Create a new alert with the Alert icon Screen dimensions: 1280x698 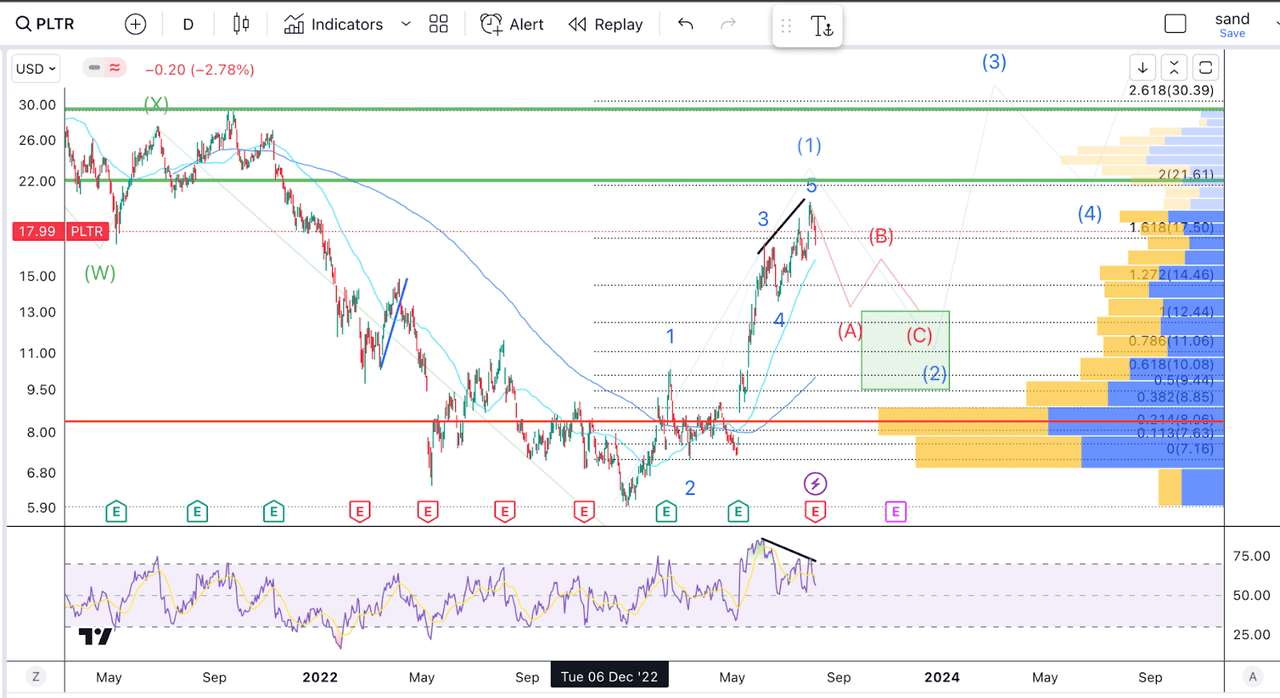[x=511, y=23]
